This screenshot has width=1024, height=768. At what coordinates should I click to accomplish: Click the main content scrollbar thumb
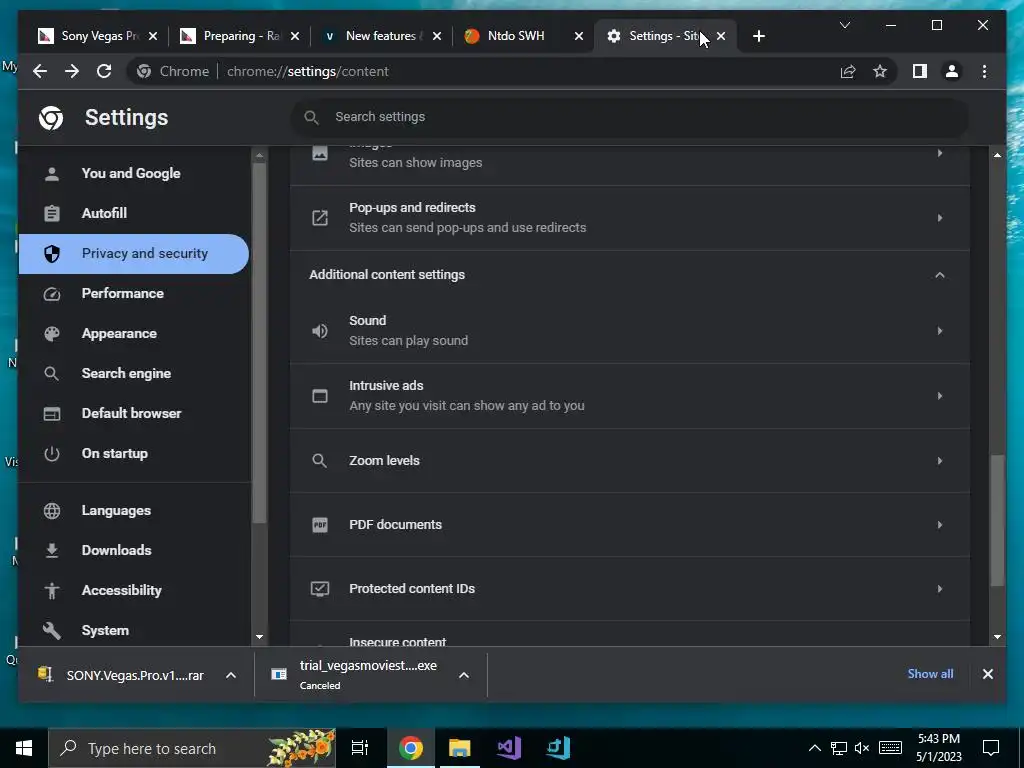tap(997, 520)
